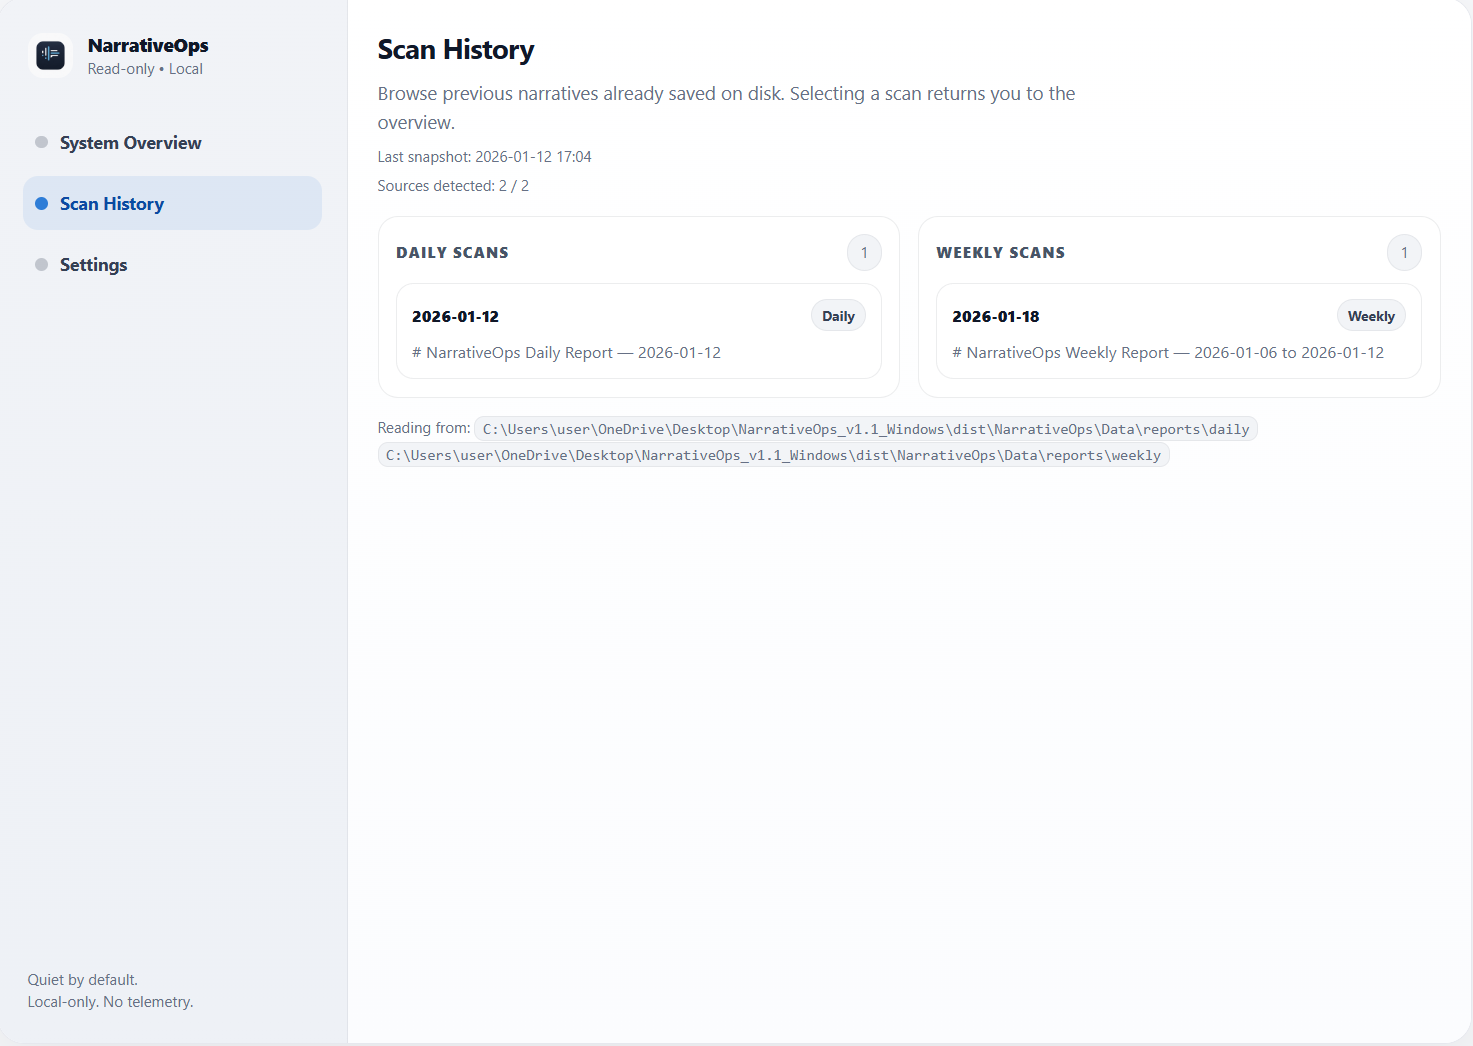Click the blue dot beside Scan History

tap(41, 204)
